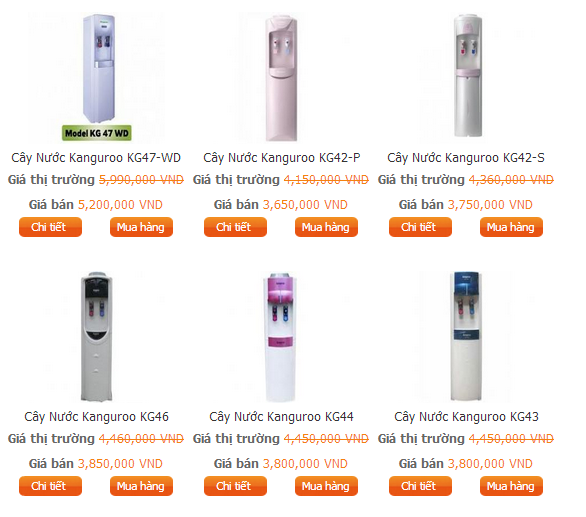The height and width of the screenshot is (517, 586).
Task: Buy the Kanguroo KG43 dispenser
Action: pos(511,486)
